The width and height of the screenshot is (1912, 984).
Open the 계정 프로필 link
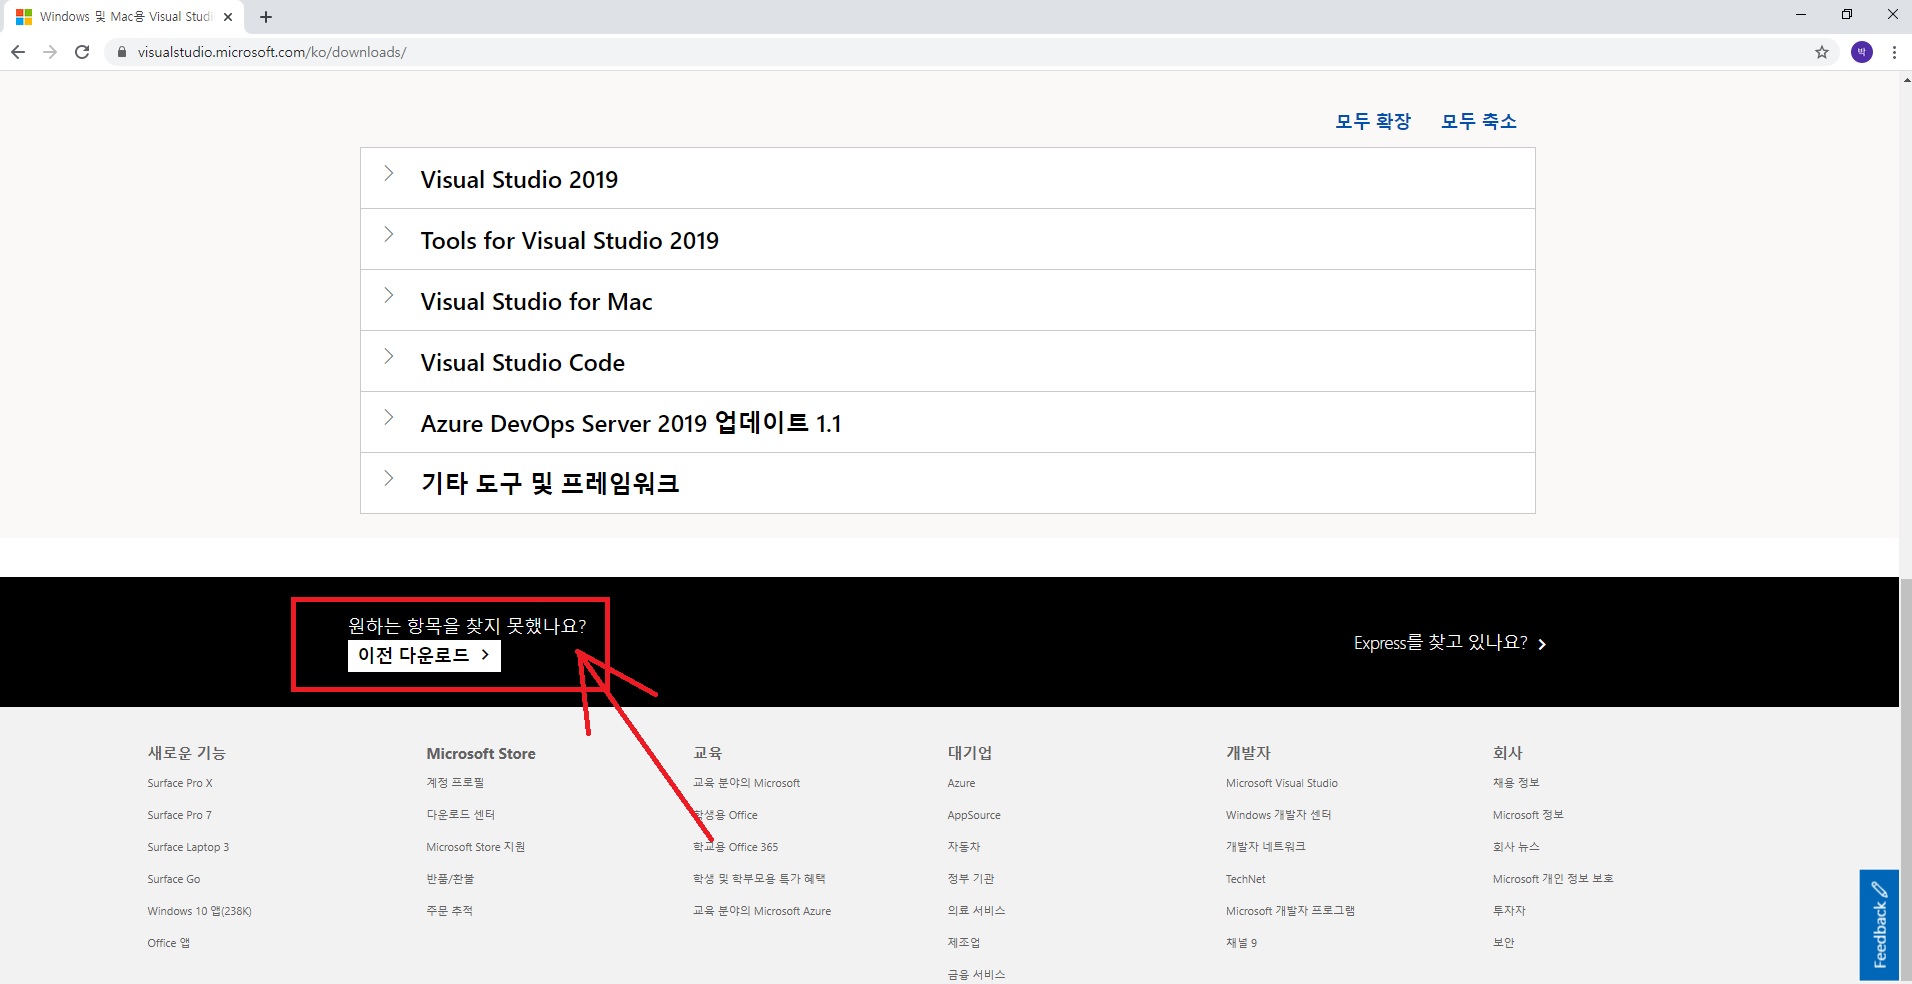455,783
